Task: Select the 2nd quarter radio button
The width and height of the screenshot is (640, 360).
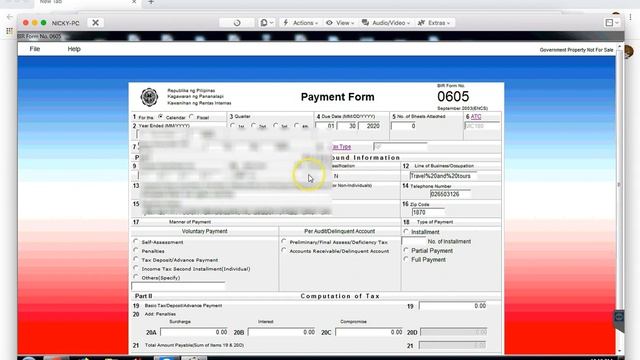Action: (x=254, y=126)
